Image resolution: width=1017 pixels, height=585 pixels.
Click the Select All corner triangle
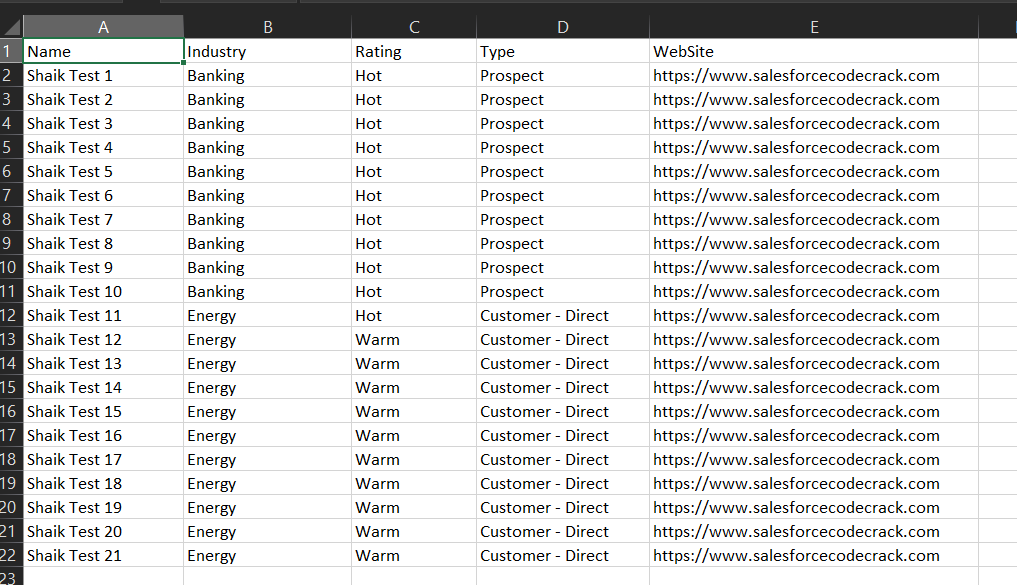point(12,27)
